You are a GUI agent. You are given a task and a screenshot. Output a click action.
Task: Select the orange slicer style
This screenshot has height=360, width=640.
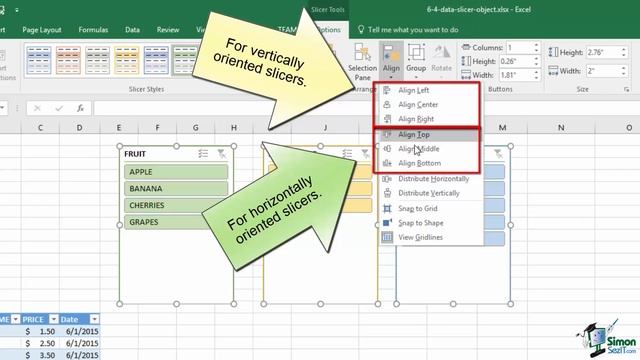pyautogui.click(x=68, y=60)
